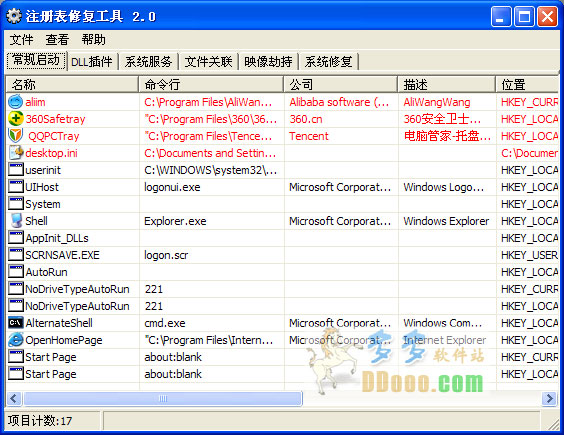Open the 文件 menu

point(21,40)
